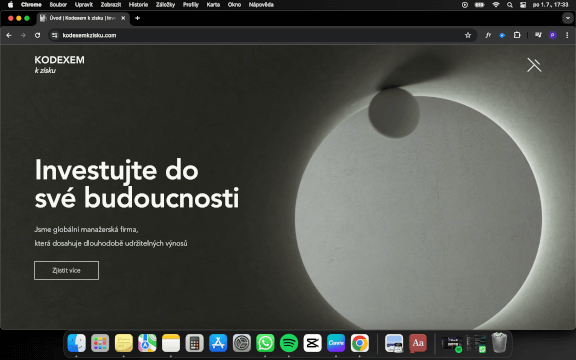Click the Now Playing menu bar icon
The height and width of the screenshot is (360, 576).
[465, 5]
